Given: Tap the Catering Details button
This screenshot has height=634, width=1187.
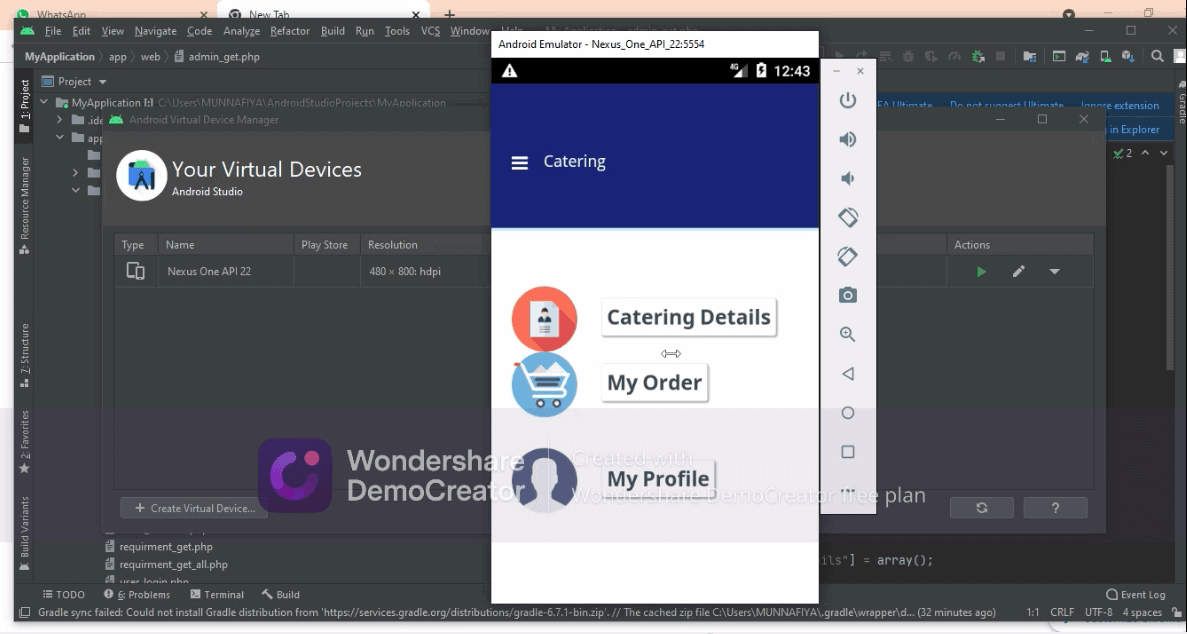Looking at the screenshot, I should [688, 318].
